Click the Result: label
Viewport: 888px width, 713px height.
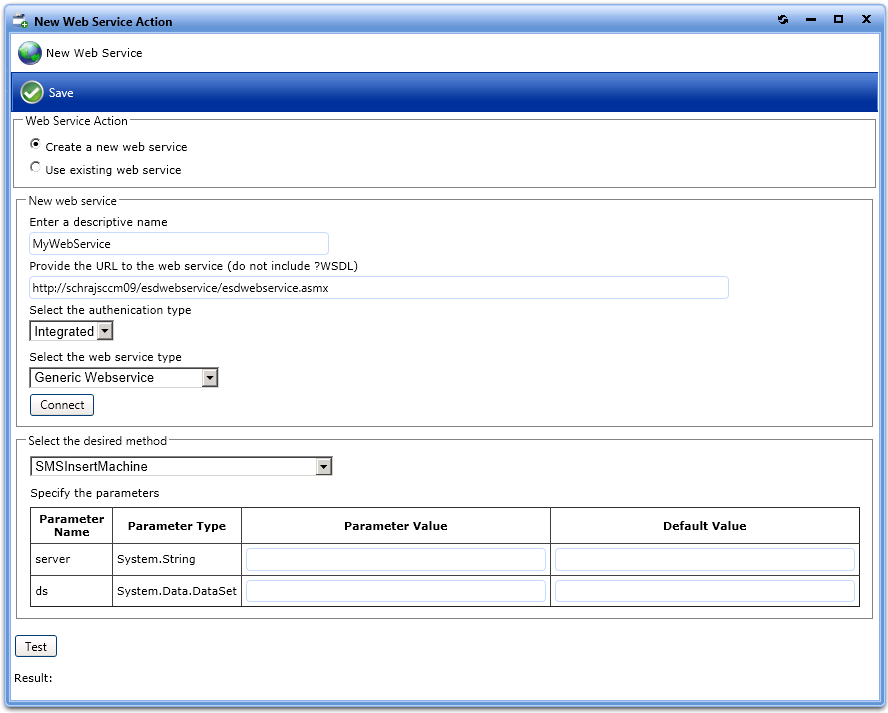click(x=33, y=678)
